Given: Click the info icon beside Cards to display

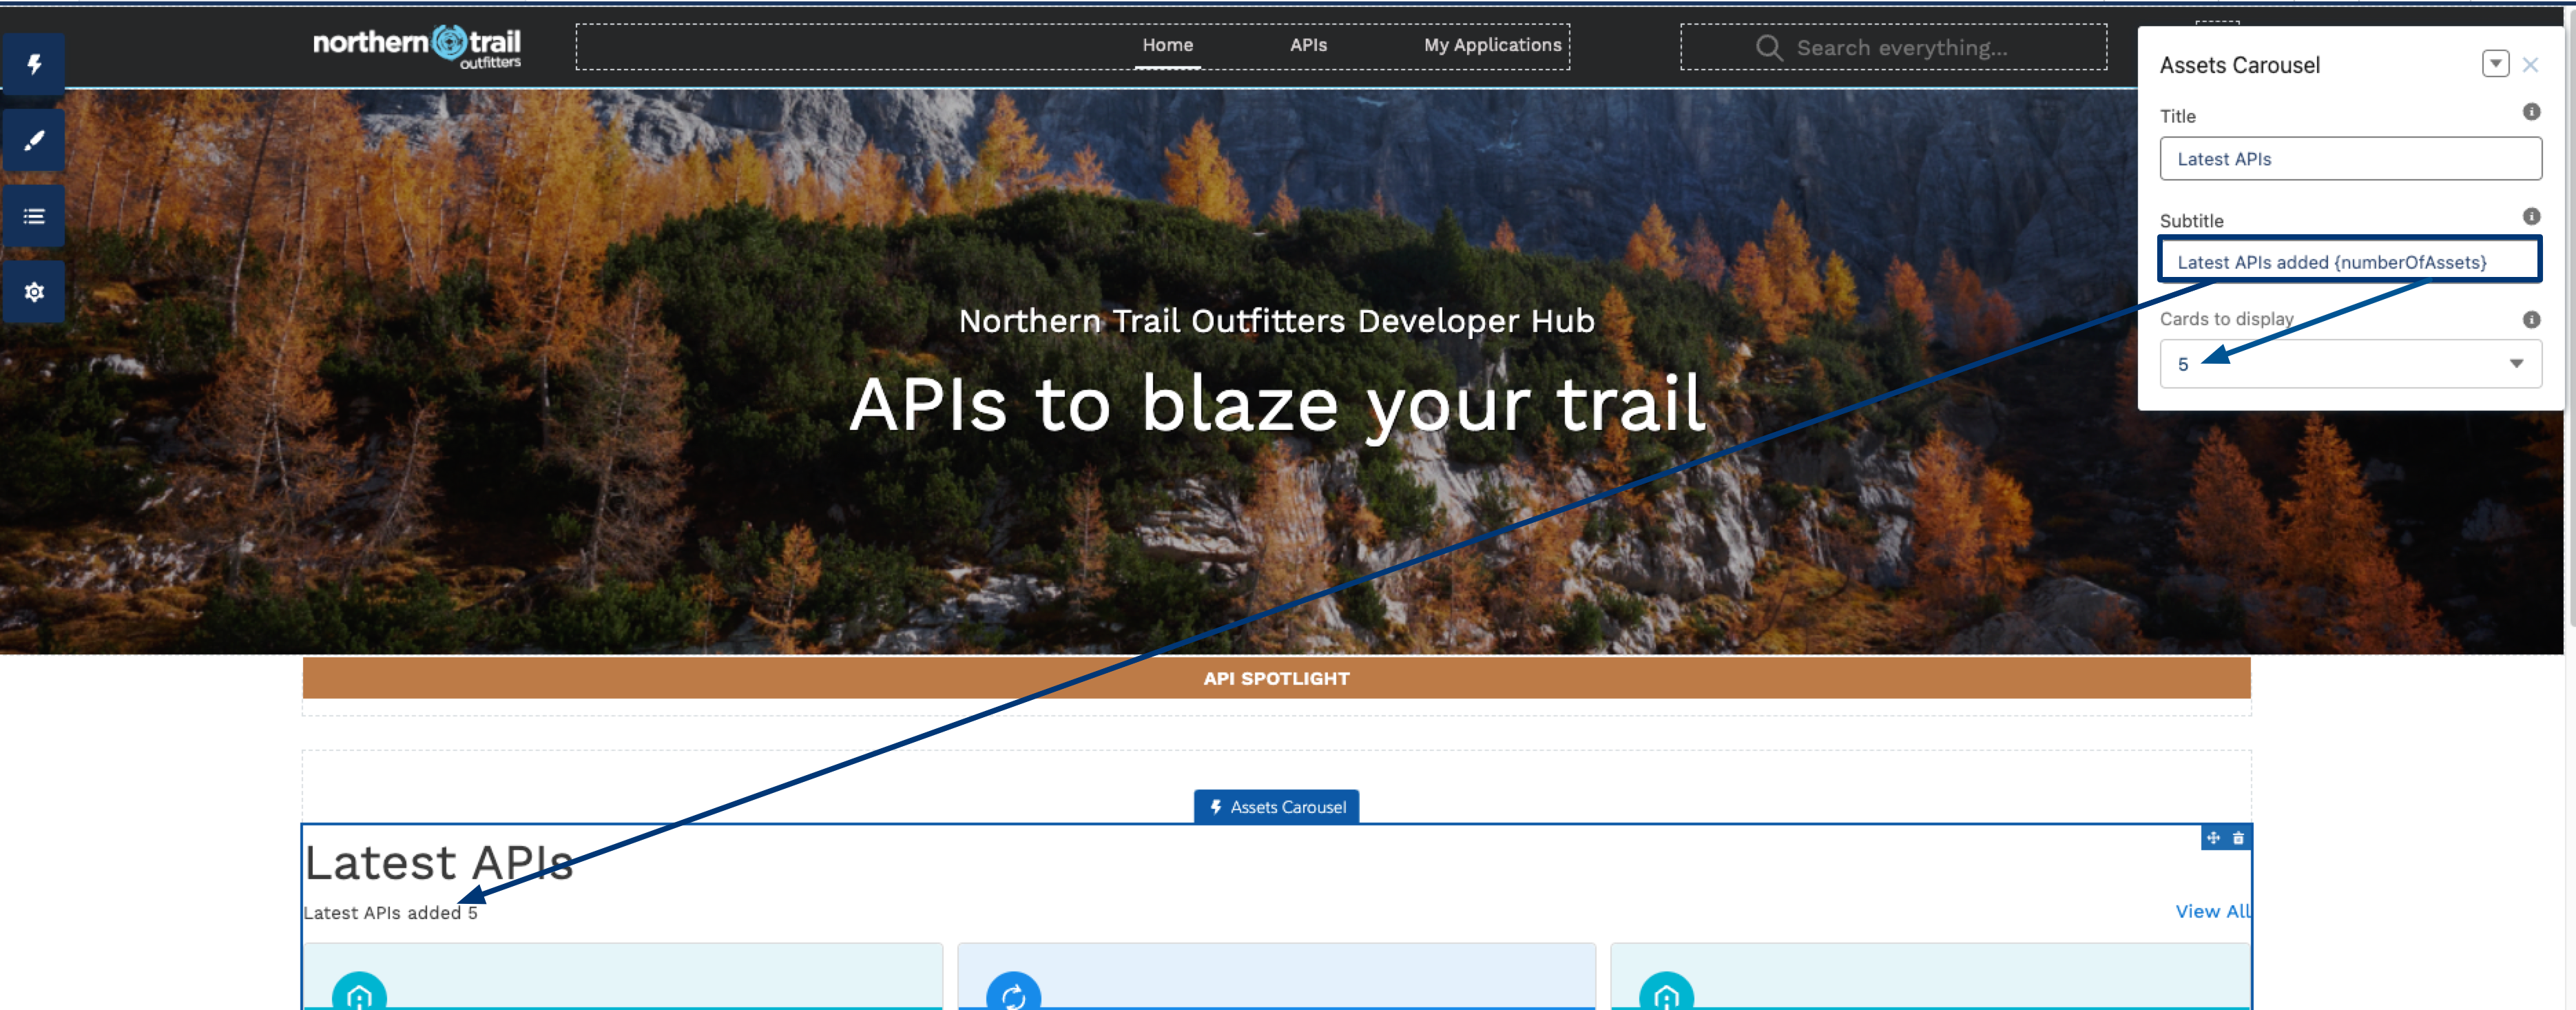Looking at the screenshot, I should point(2531,319).
